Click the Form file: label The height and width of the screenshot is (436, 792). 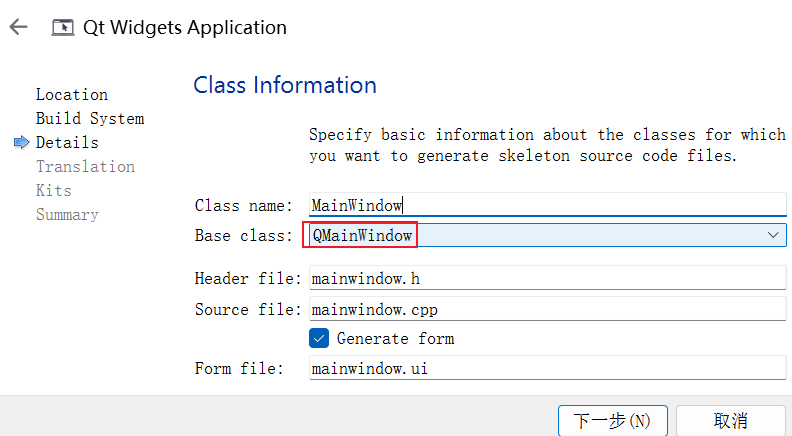point(239,368)
